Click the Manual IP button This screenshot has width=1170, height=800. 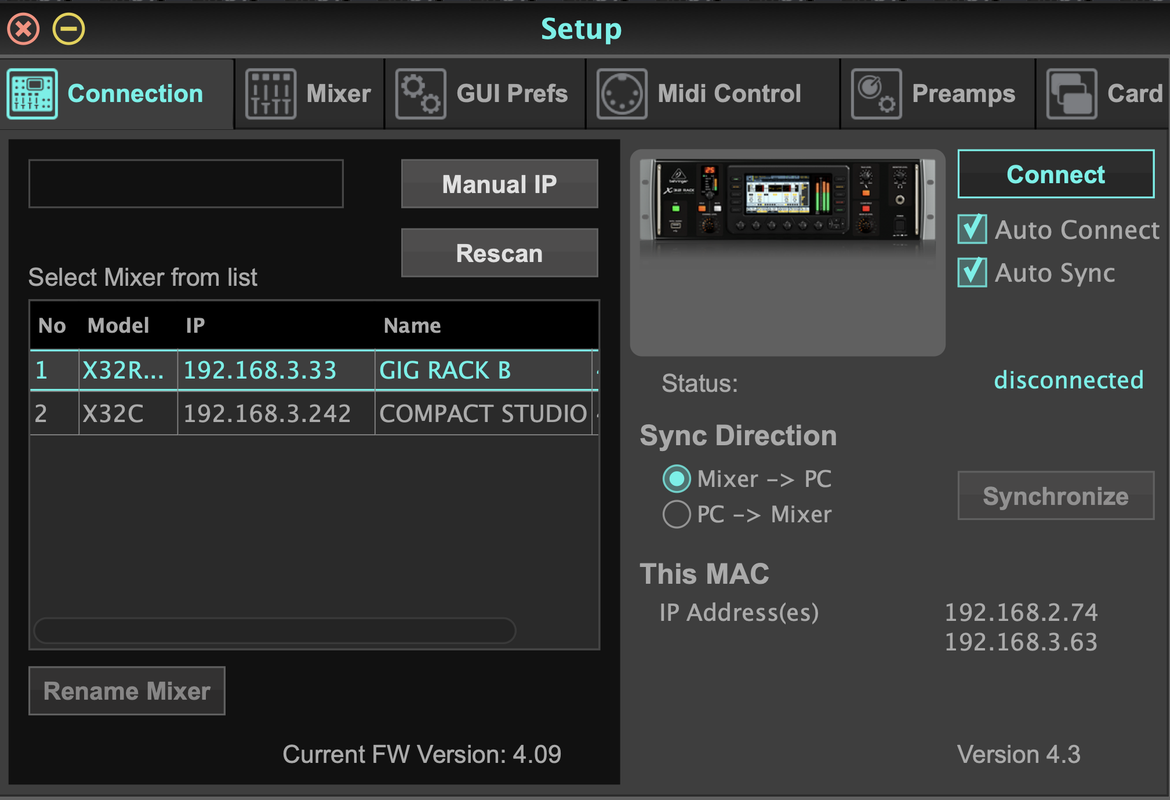[499, 184]
